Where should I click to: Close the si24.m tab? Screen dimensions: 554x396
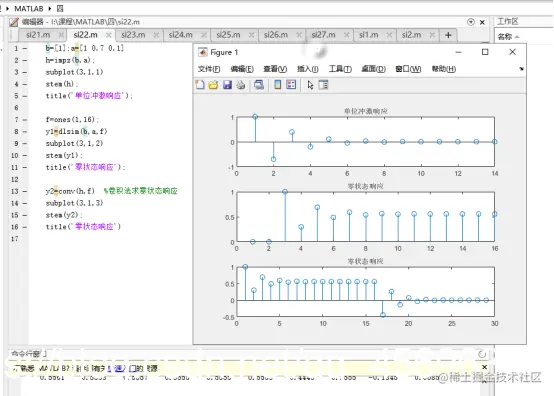tap(204, 35)
